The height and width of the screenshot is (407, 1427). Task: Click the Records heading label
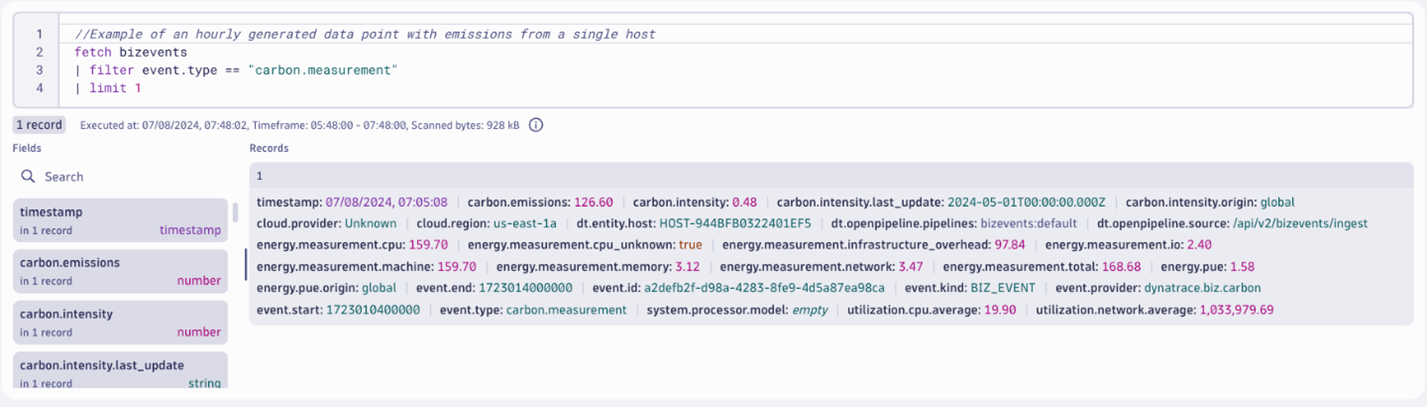(269, 148)
